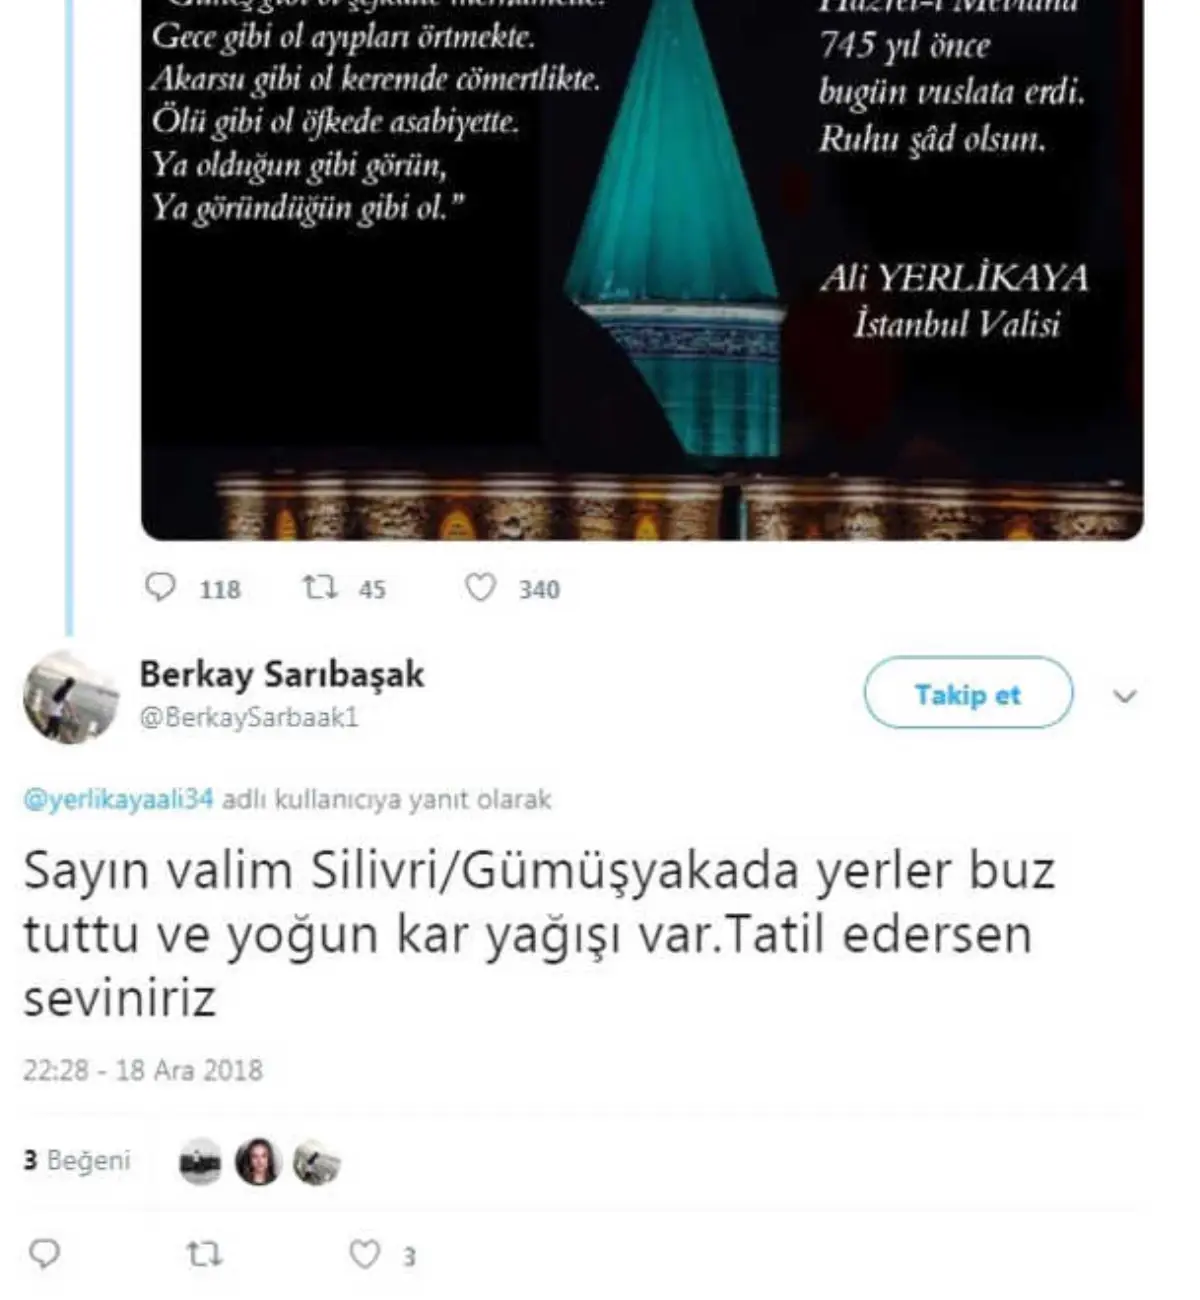The image size is (1200, 1300).
Task: Open the Berkay Sarıbaşak display name
Action: (x=282, y=674)
